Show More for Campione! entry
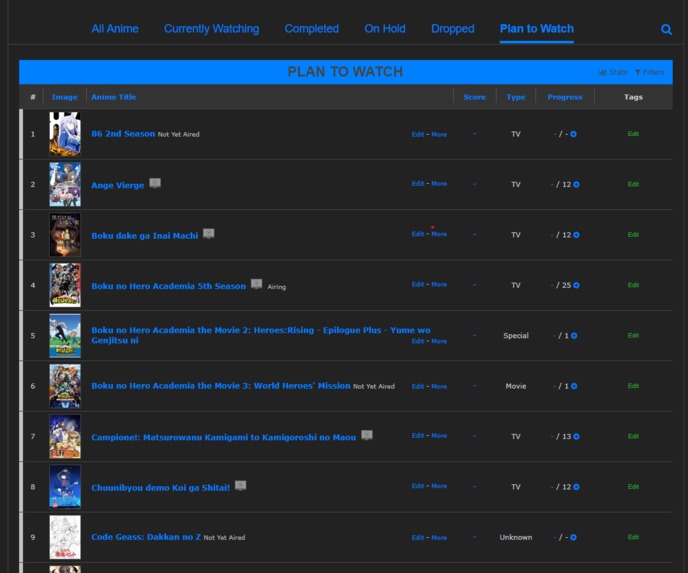Screen dimensions: 688x573 coord(439,436)
